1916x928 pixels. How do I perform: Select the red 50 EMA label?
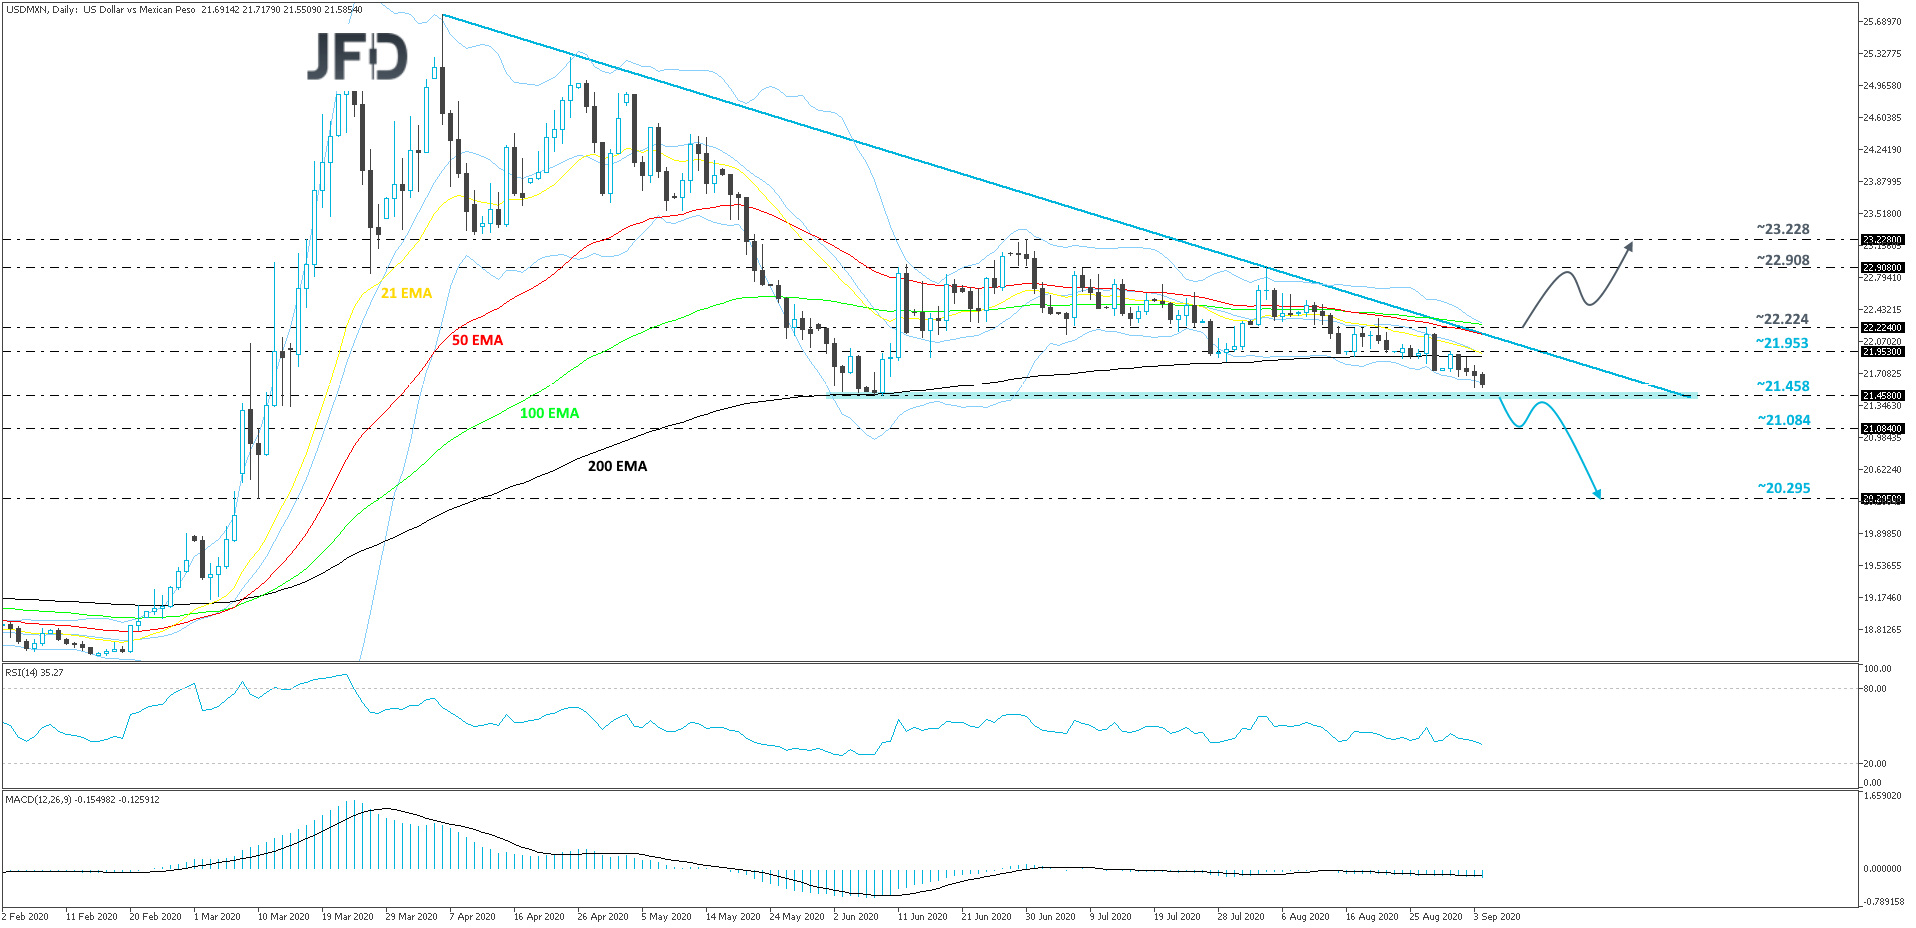coord(477,341)
